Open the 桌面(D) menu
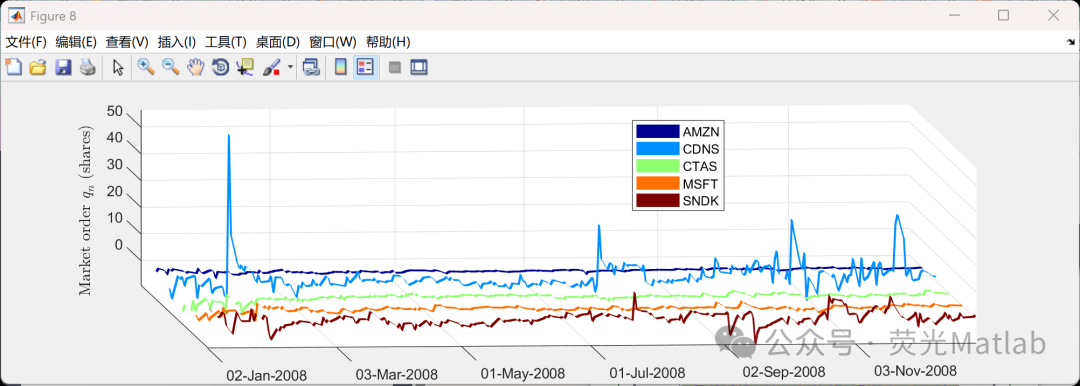The width and height of the screenshot is (1080, 386). click(278, 42)
